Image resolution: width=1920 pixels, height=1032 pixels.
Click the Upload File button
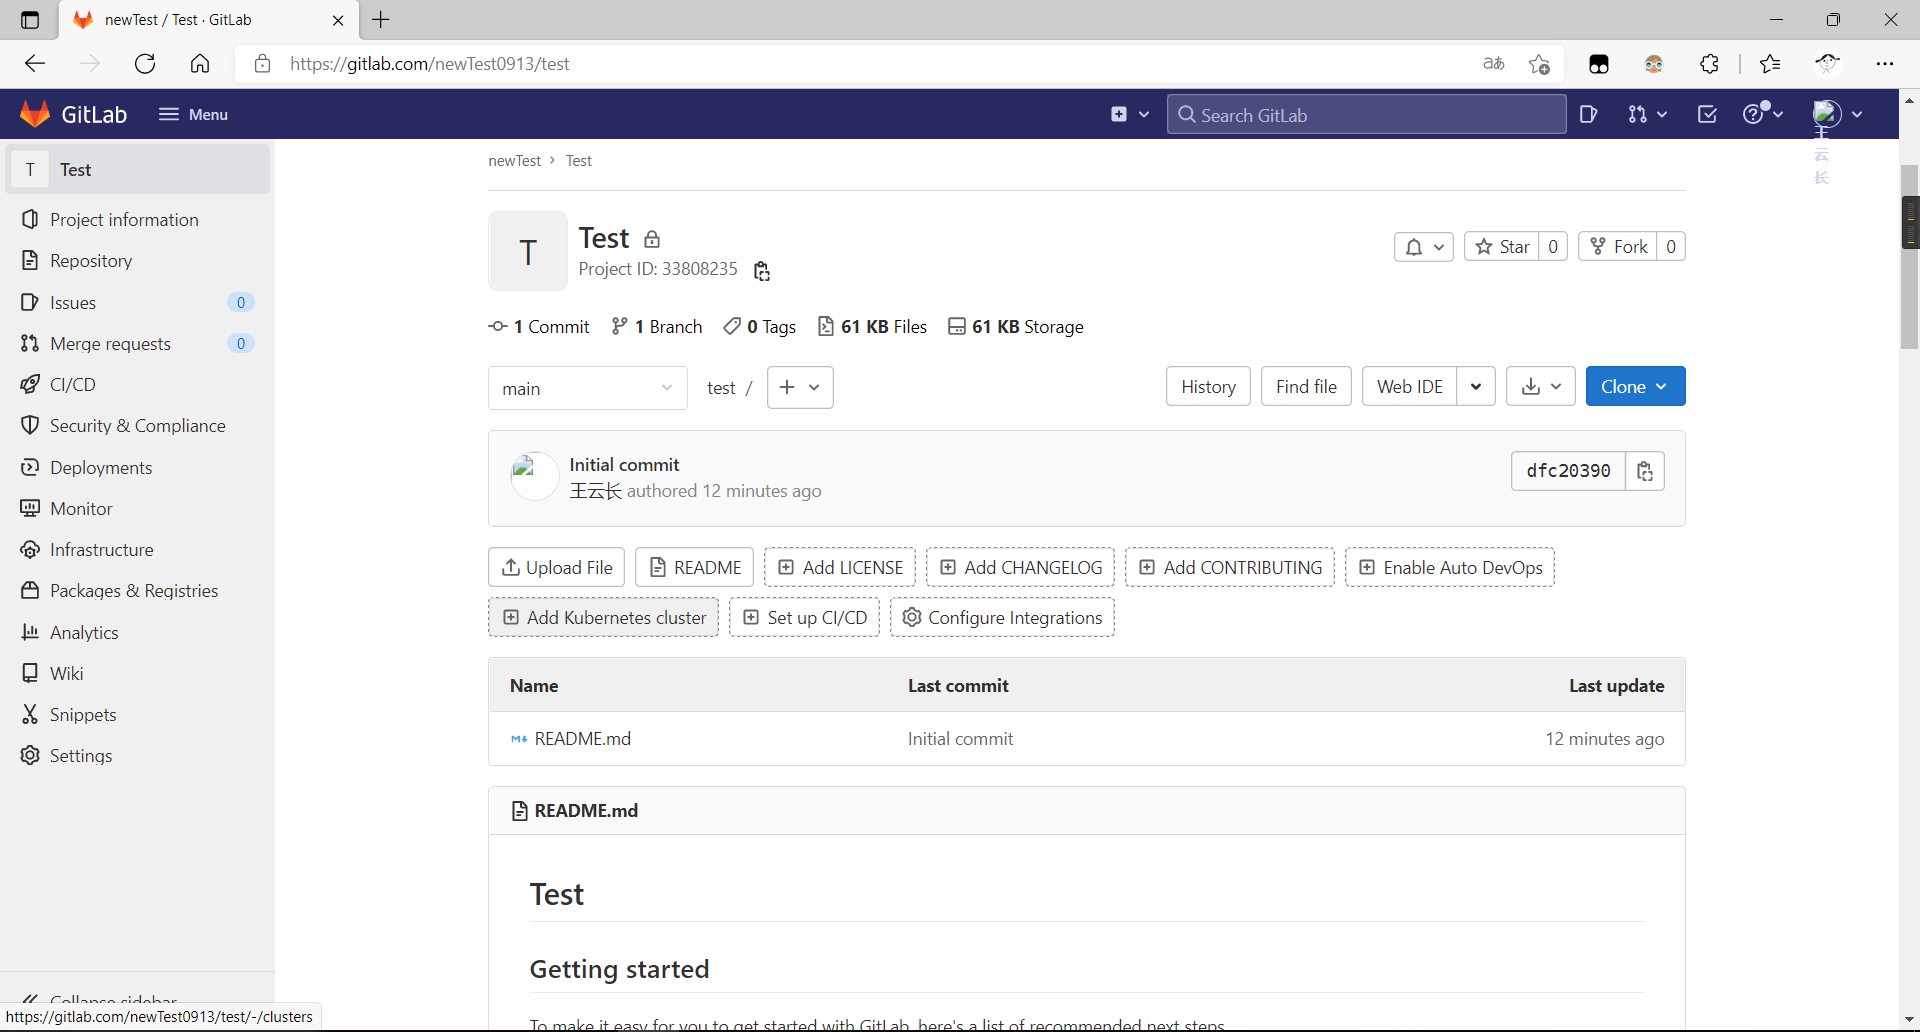[557, 567]
